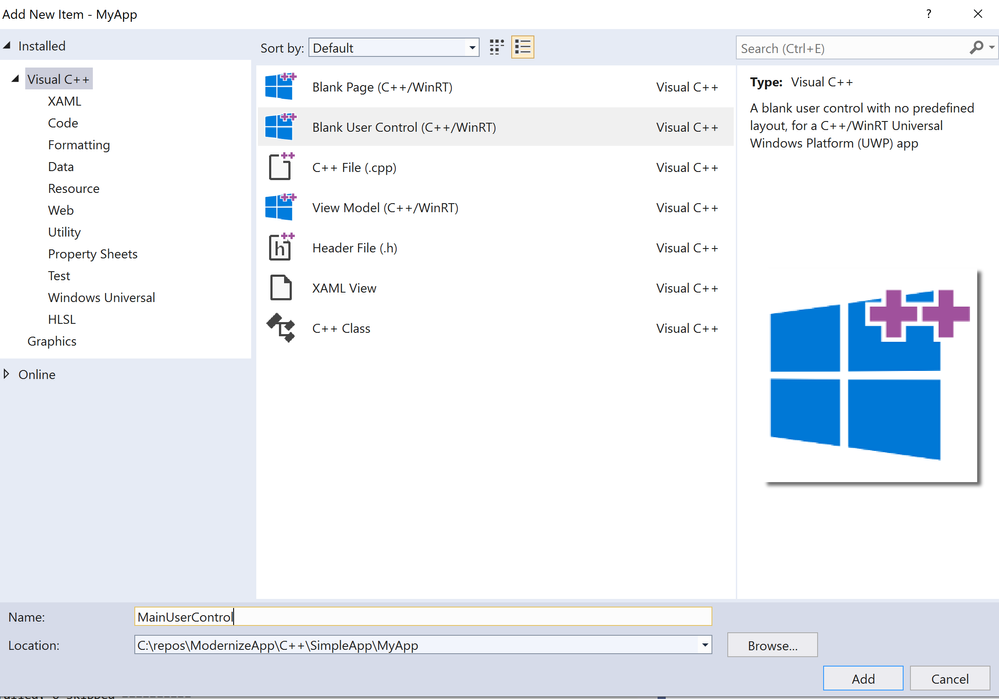
Task: Select the Property Sheets category
Action: (92, 254)
